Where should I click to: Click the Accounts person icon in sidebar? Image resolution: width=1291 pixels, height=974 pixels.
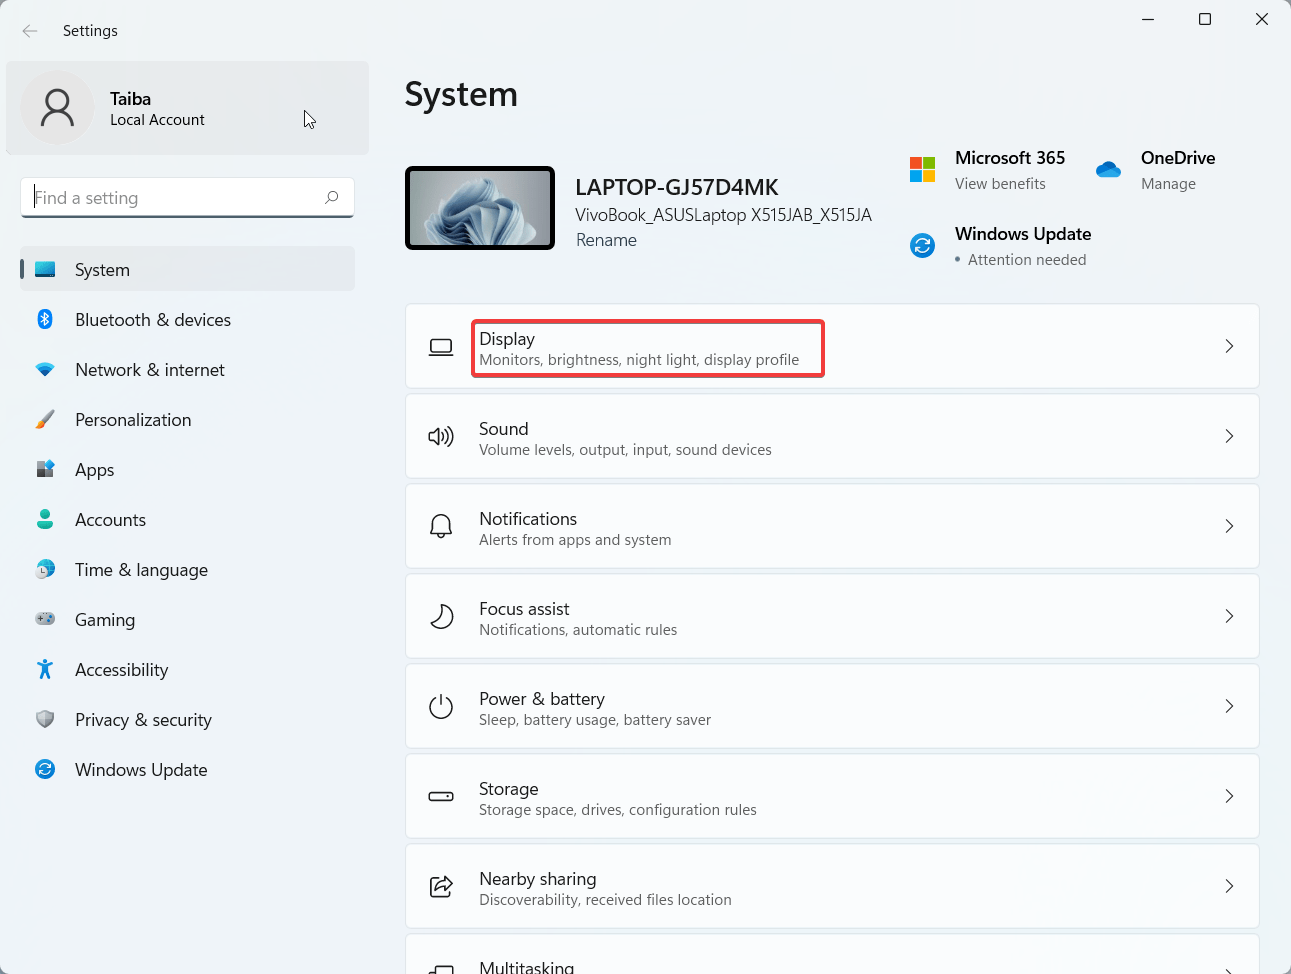pos(45,519)
